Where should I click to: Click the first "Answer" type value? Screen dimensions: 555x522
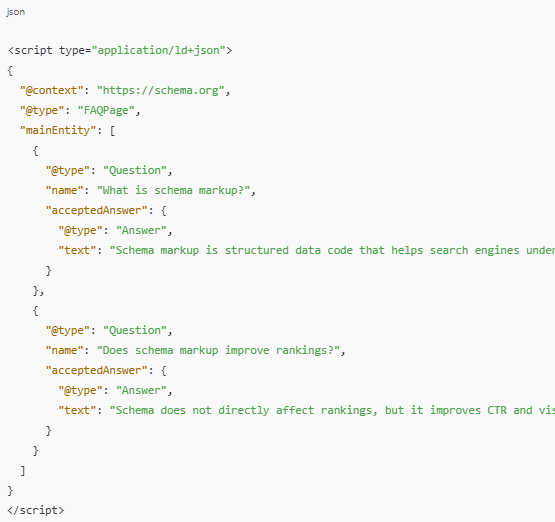click(x=141, y=230)
